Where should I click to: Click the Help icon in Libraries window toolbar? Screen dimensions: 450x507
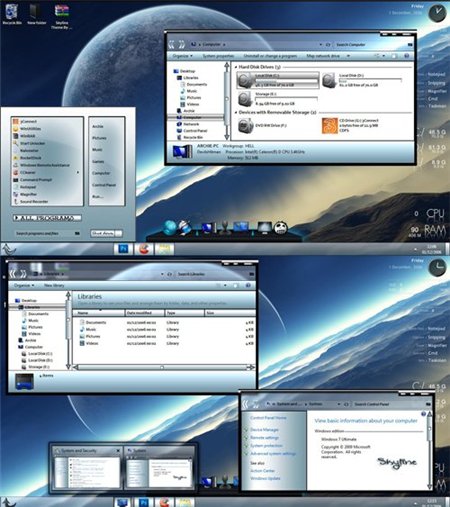click(x=248, y=285)
